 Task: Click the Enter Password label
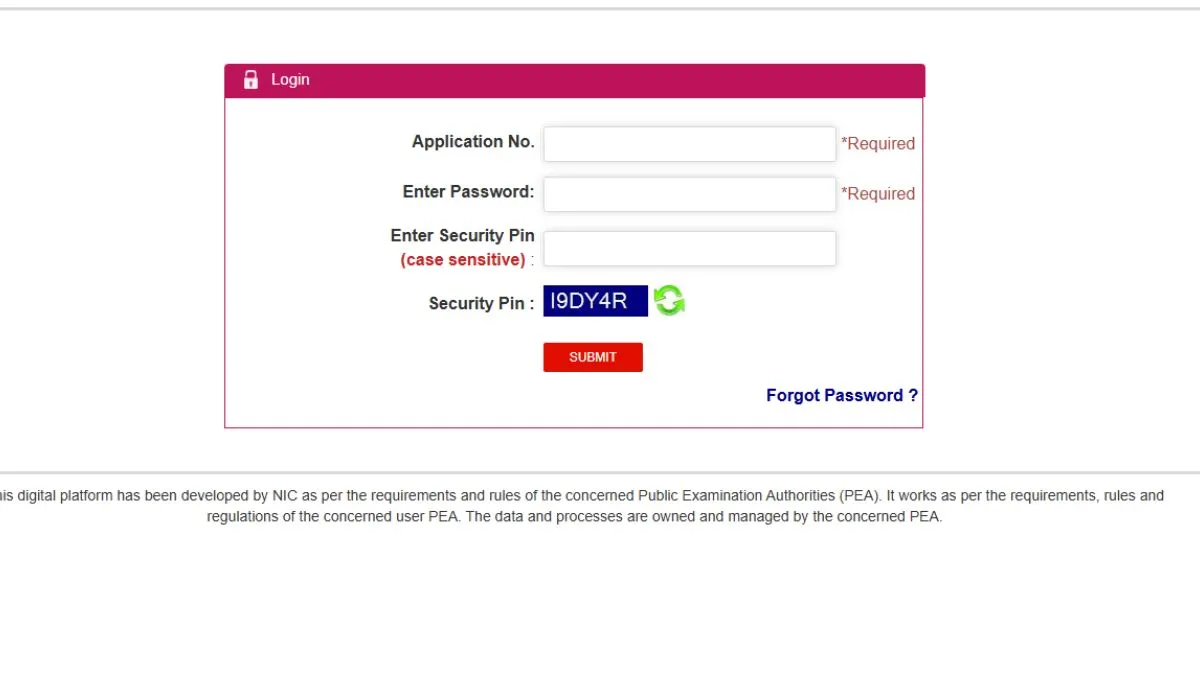pyautogui.click(x=468, y=192)
